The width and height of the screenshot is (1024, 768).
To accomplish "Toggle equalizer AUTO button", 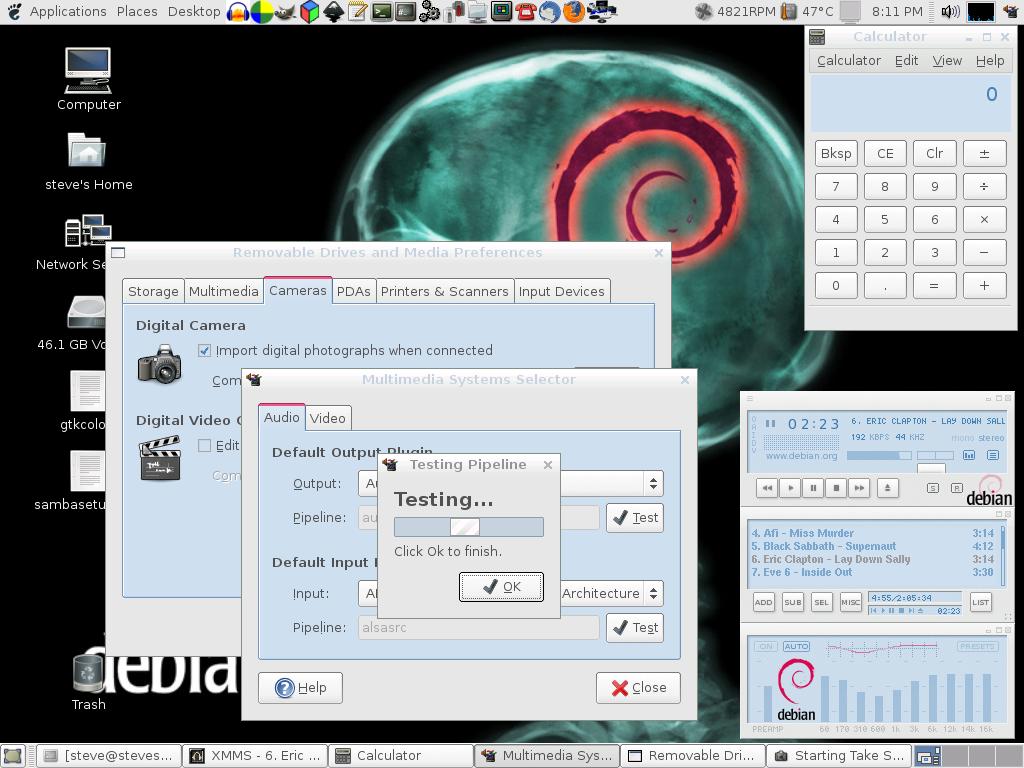I will pos(796,647).
